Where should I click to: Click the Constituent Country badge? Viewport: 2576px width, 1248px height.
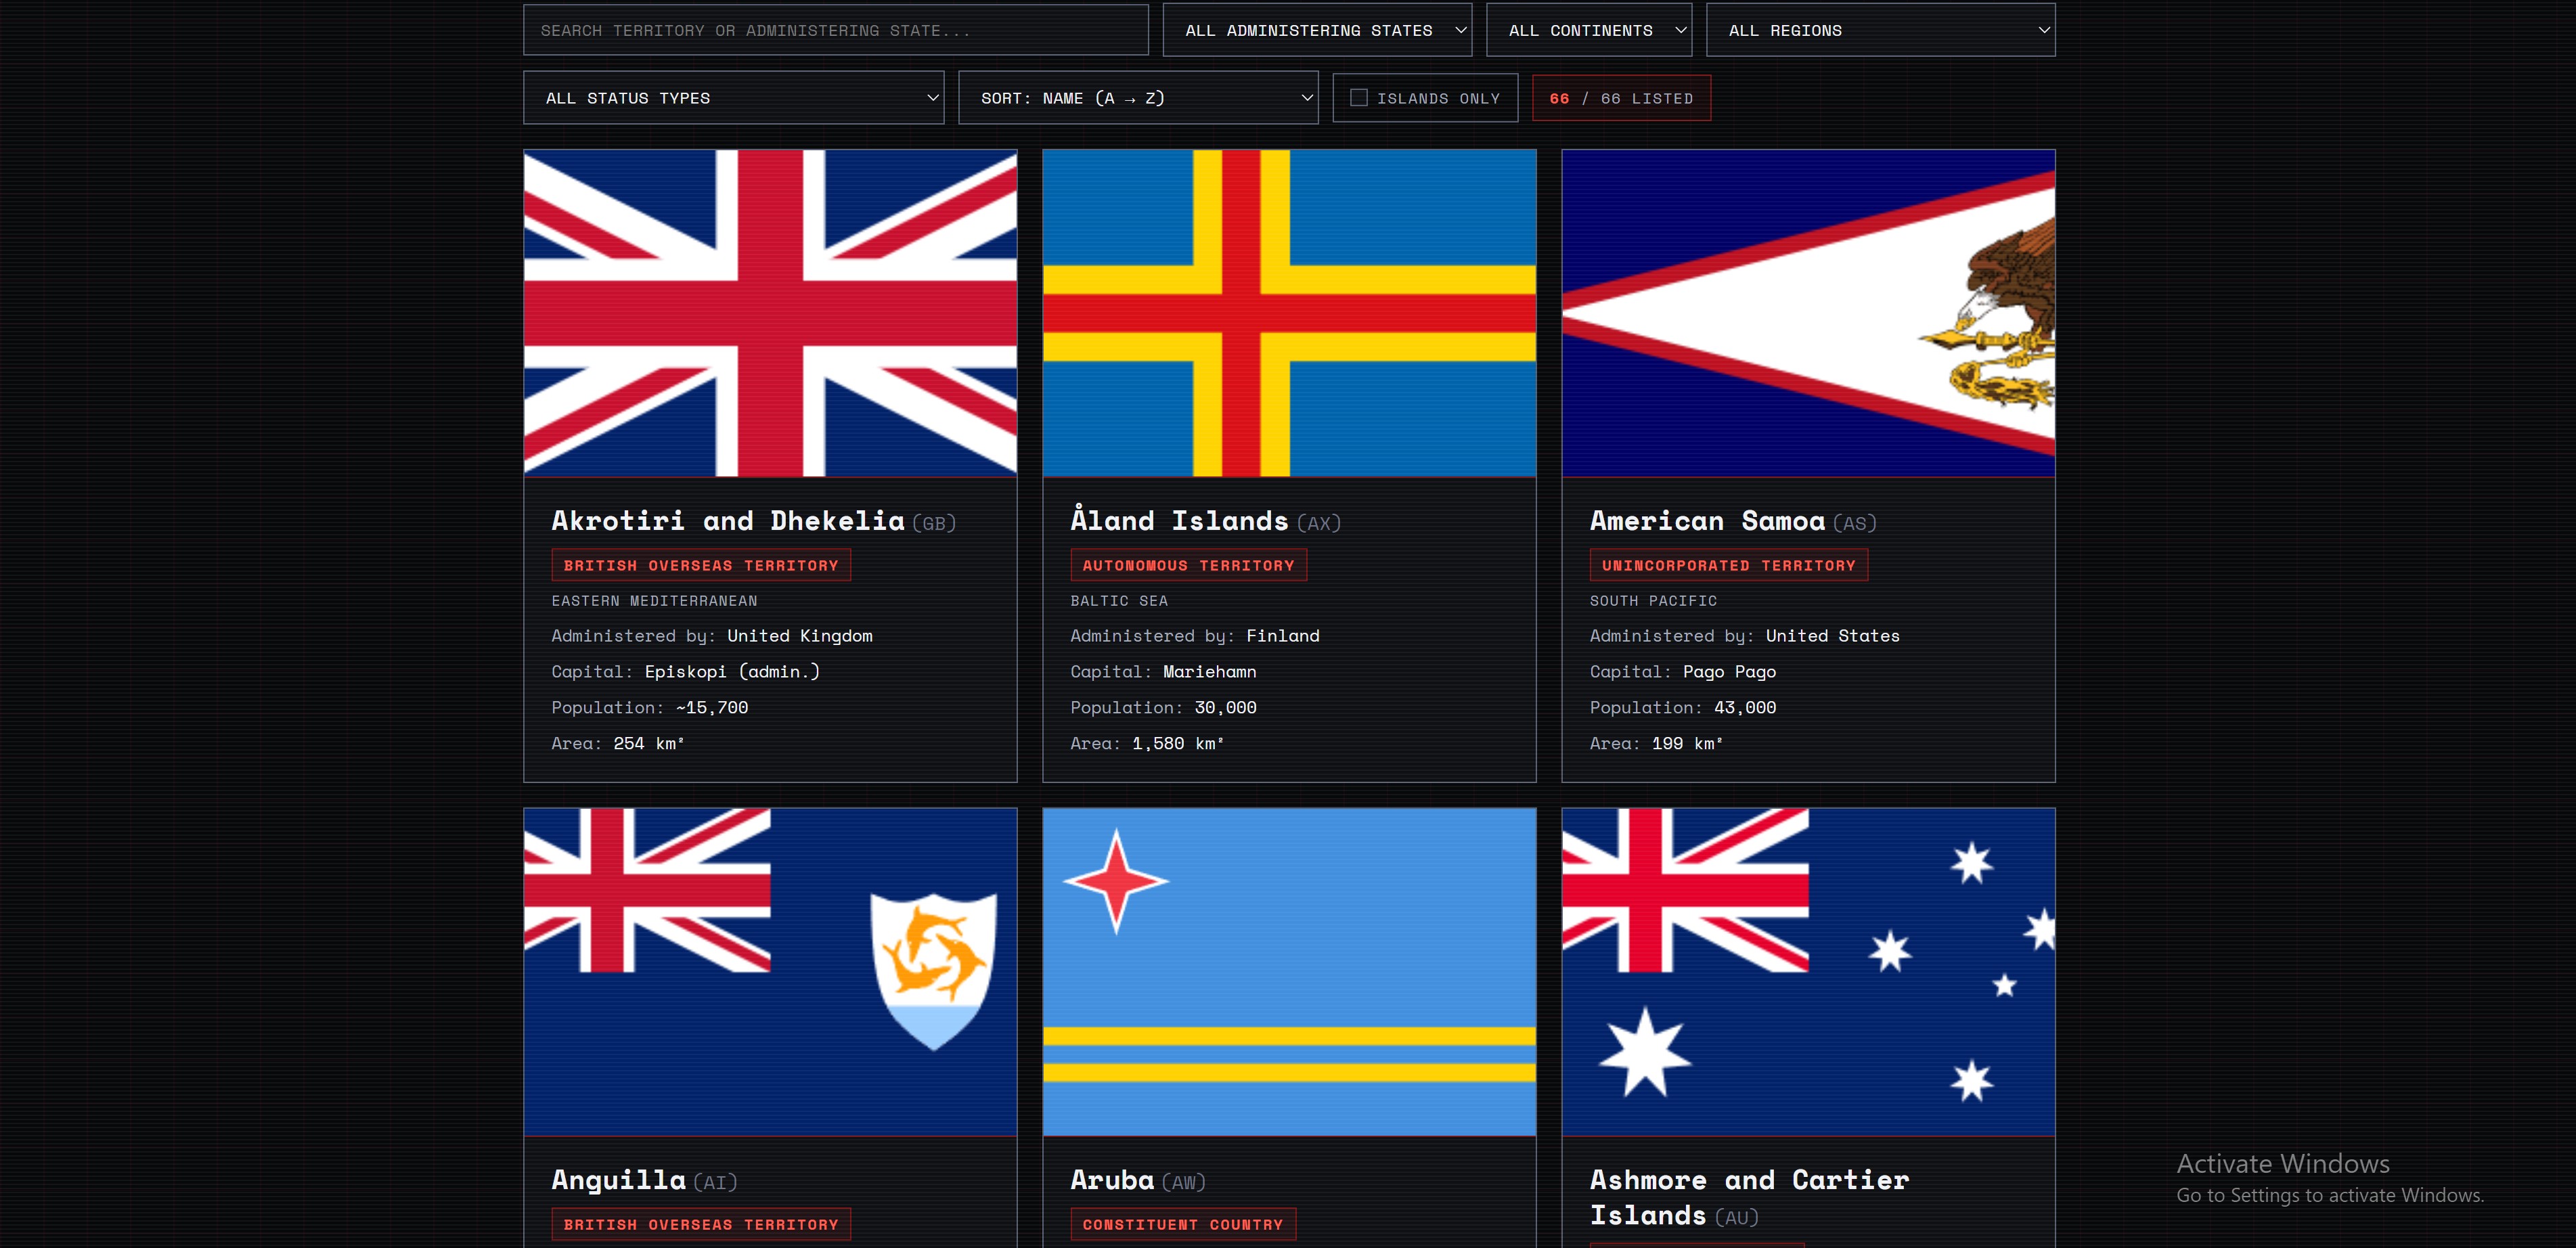1183,1224
